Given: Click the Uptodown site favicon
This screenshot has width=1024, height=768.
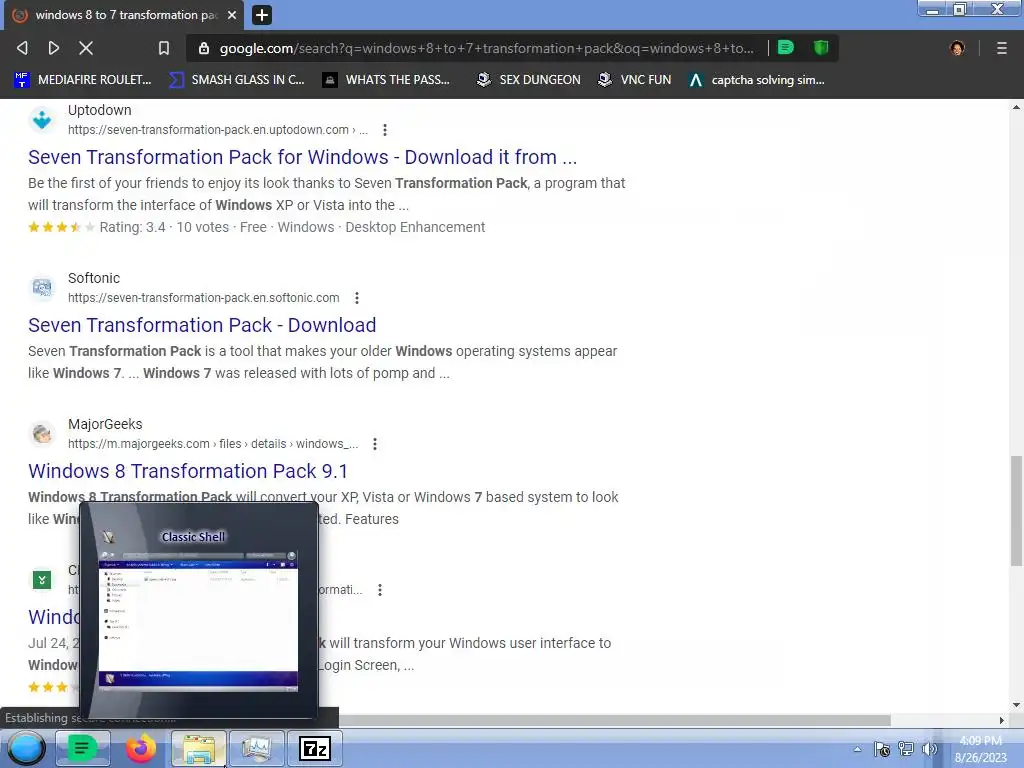Looking at the screenshot, I should tap(42, 120).
